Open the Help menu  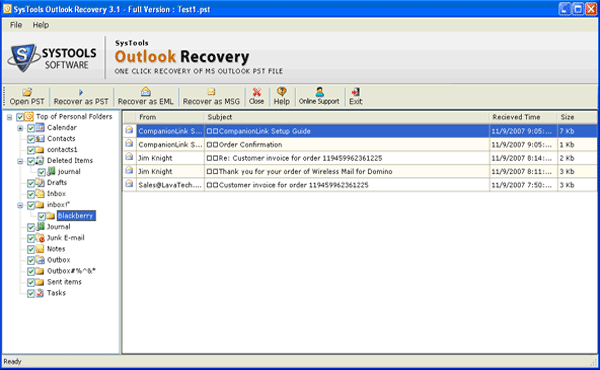[x=41, y=25]
